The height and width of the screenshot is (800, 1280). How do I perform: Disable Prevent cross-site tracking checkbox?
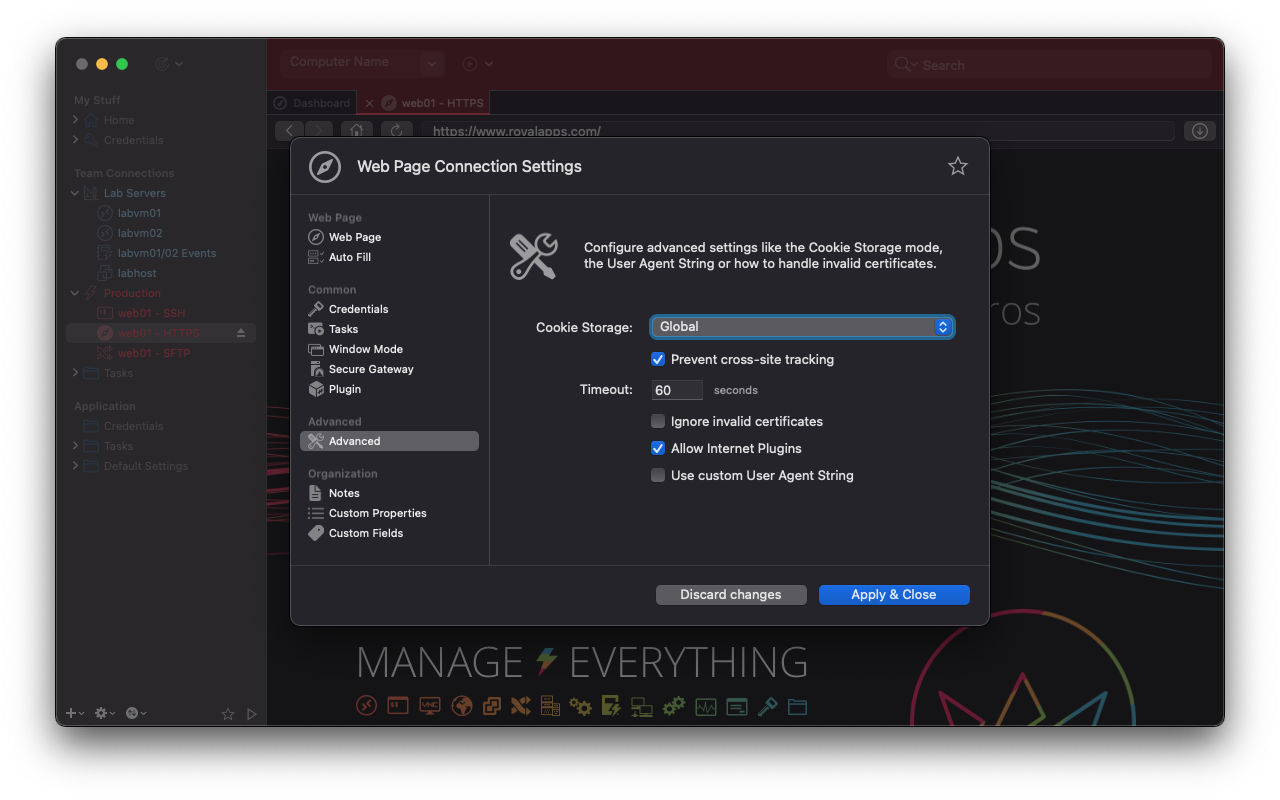tap(658, 359)
